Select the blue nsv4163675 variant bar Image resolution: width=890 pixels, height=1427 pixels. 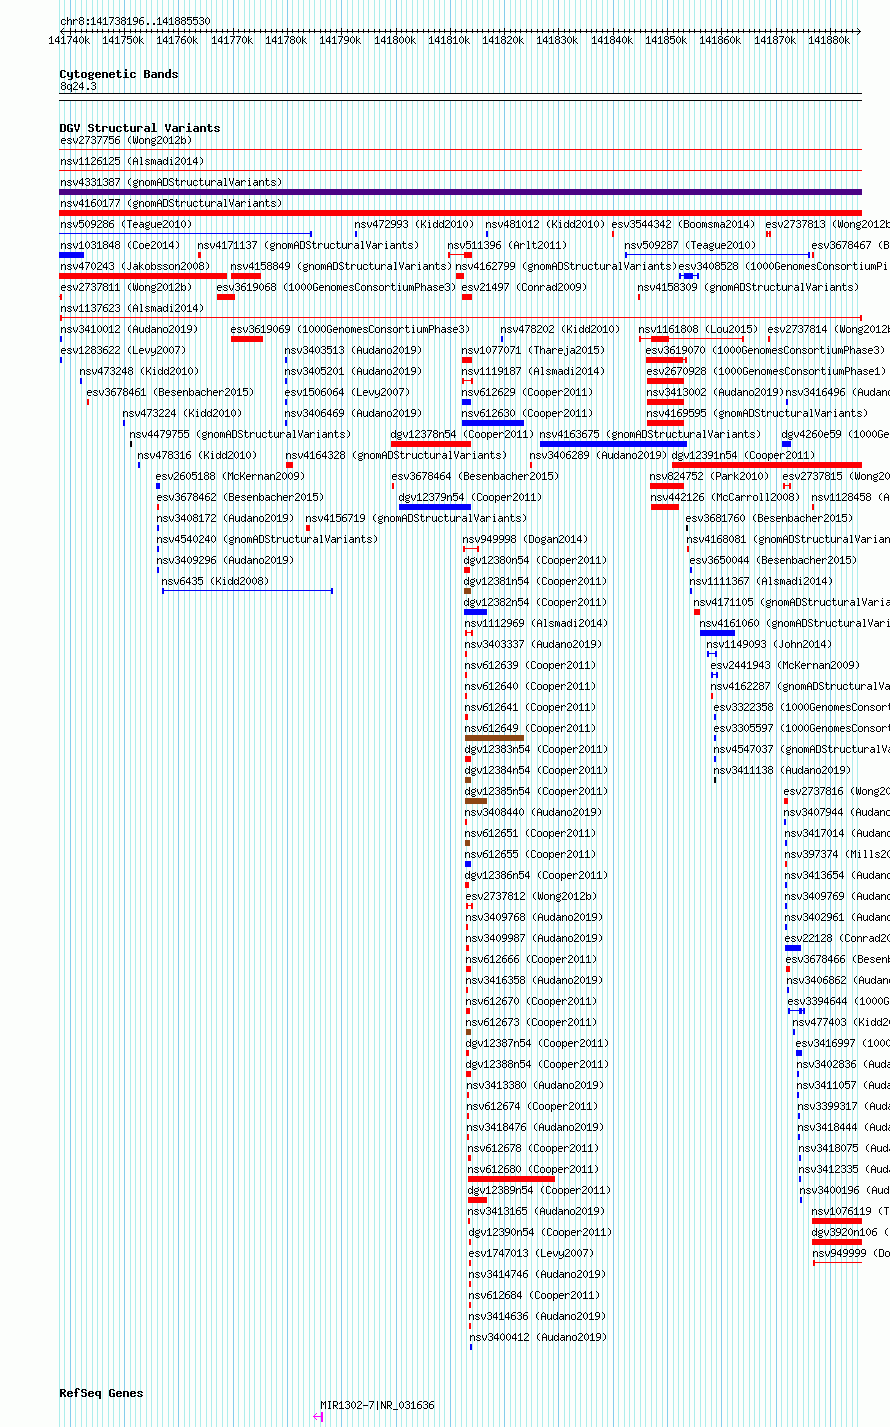pos(613,444)
